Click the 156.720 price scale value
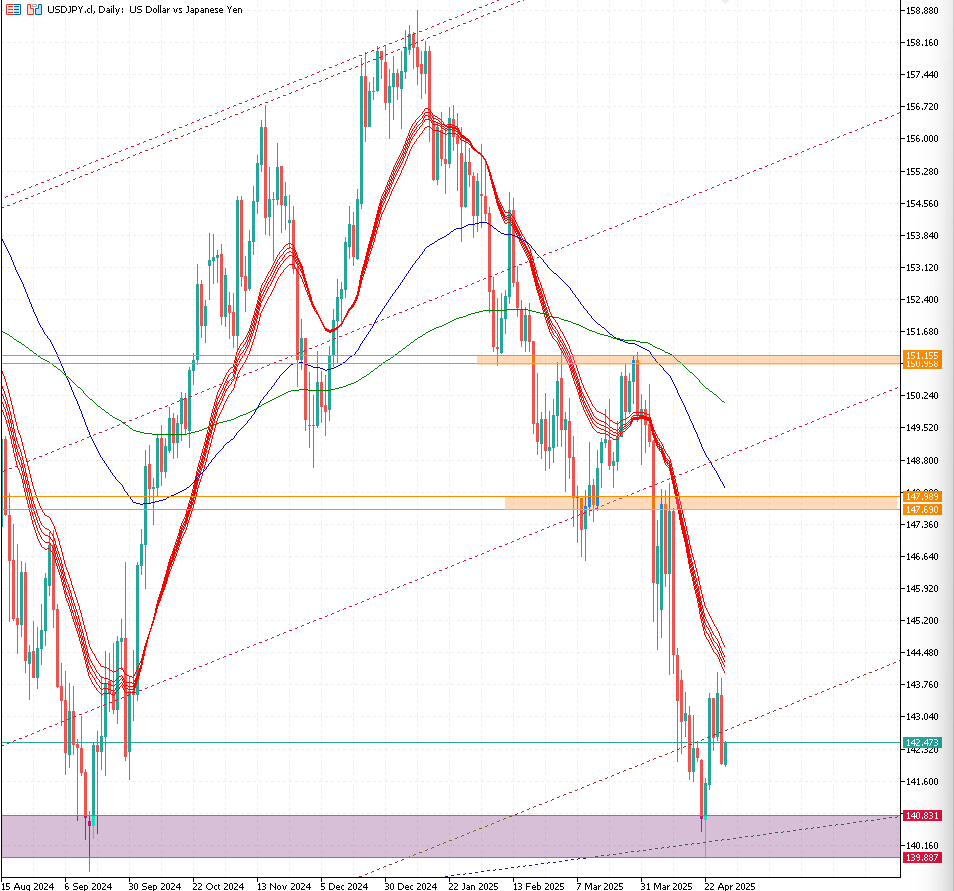 [x=922, y=107]
